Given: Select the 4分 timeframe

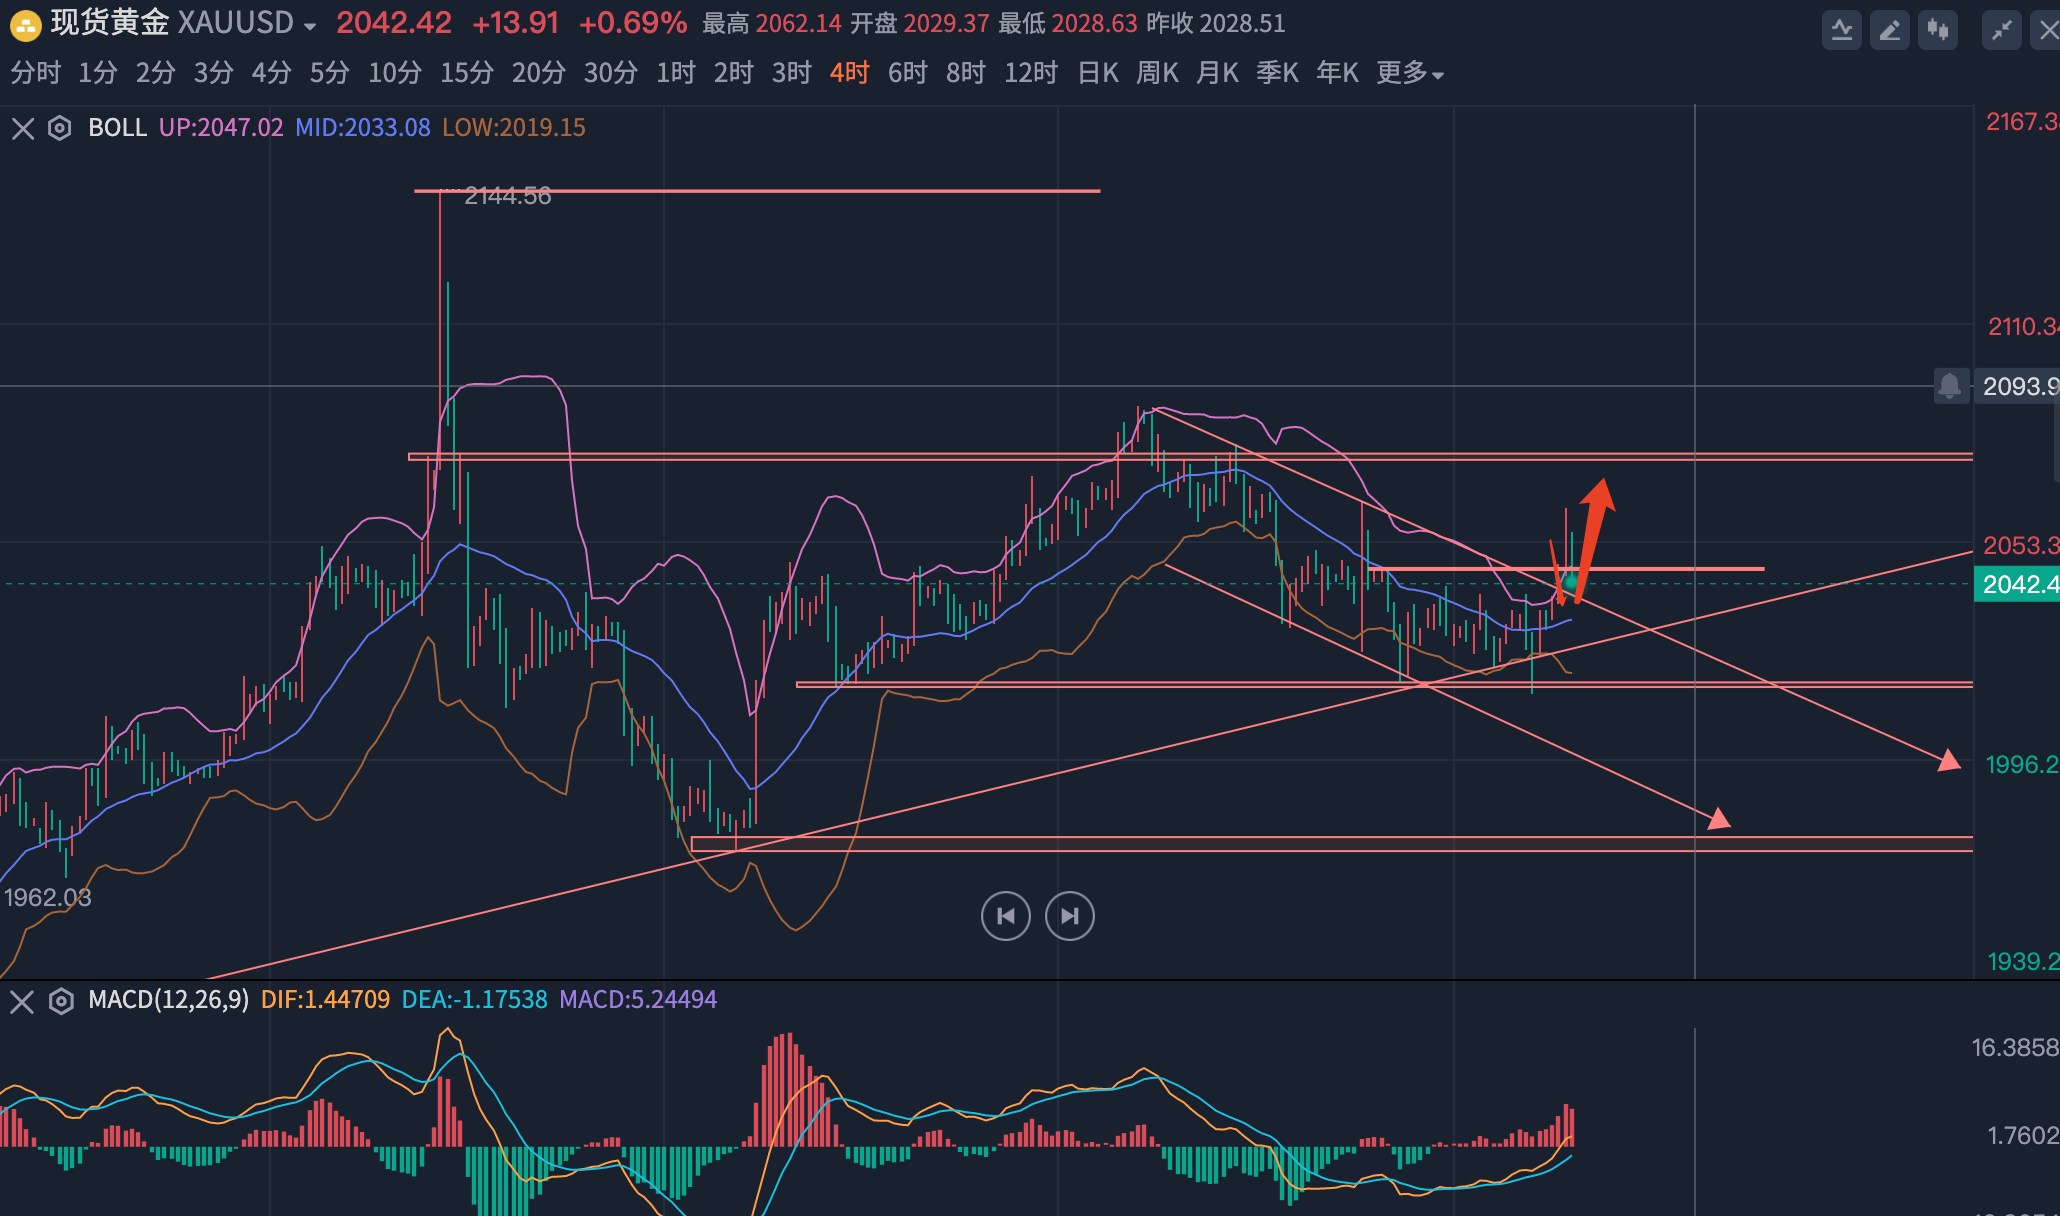Looking at the screenshot, I should click(x=272, y=73).
